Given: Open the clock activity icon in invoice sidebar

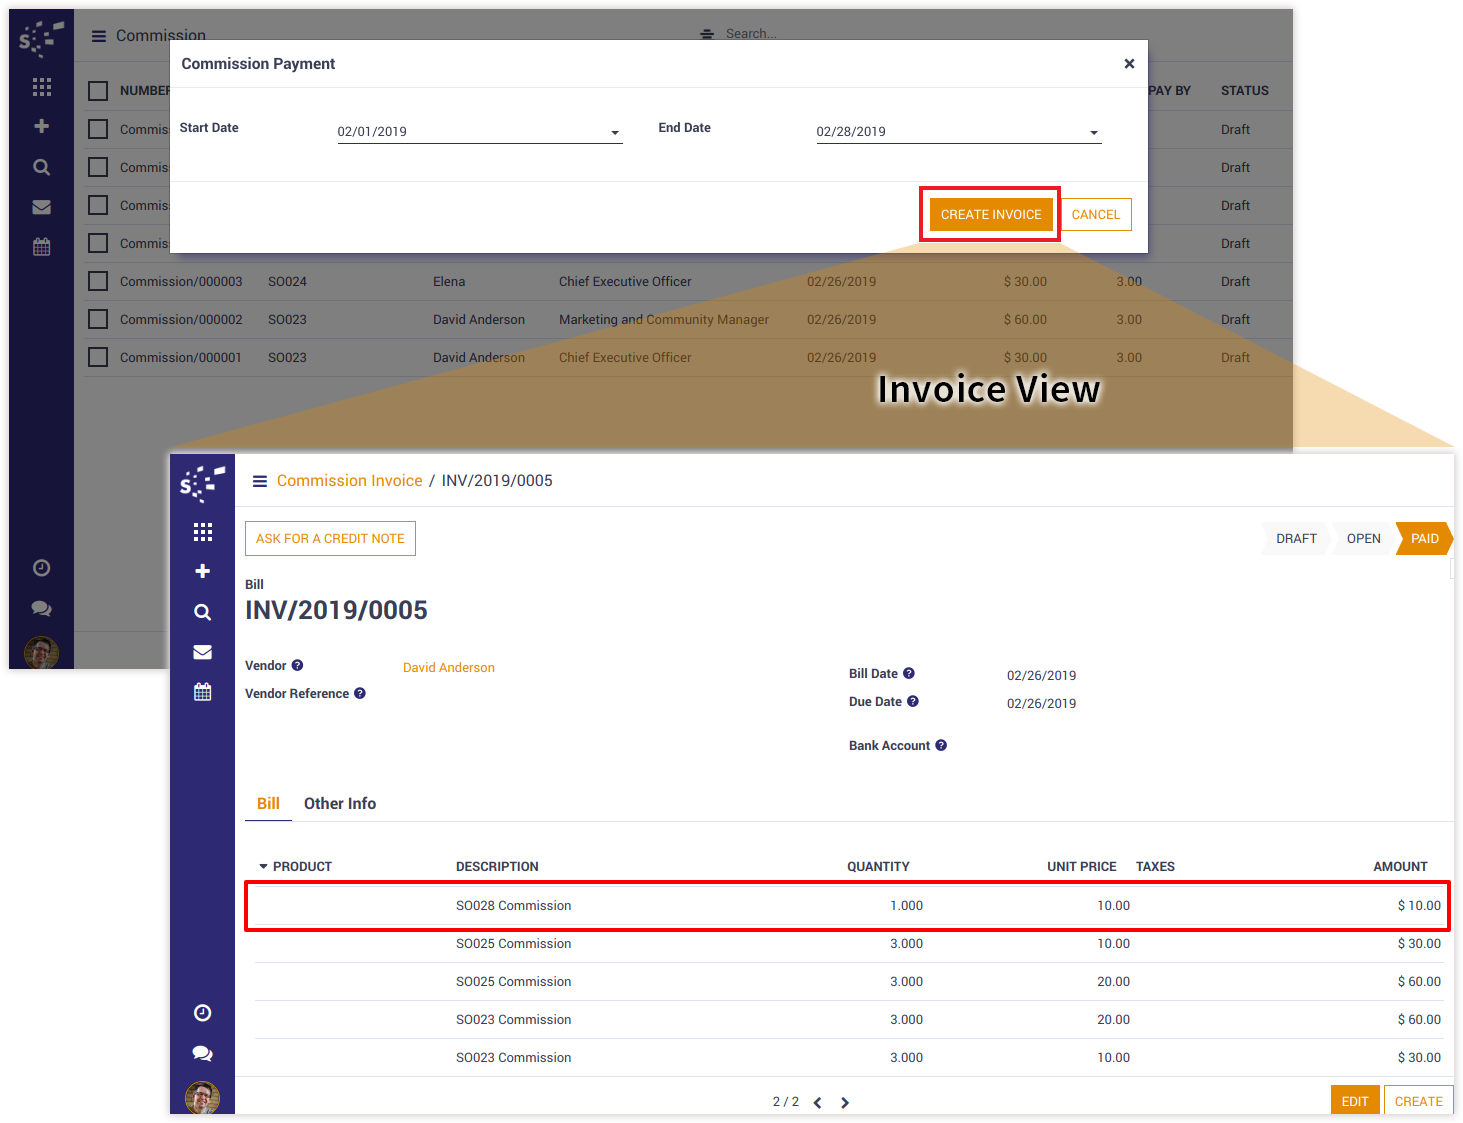Looking at the screenshot, I should [x=202, y=1013].
